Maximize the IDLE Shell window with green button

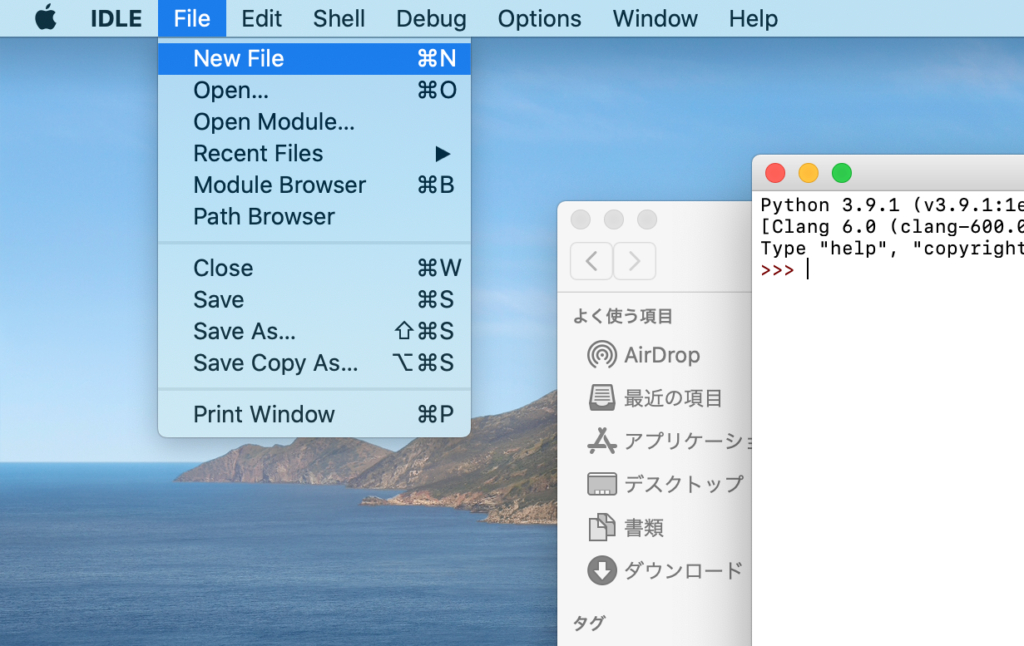click(842, 173)
